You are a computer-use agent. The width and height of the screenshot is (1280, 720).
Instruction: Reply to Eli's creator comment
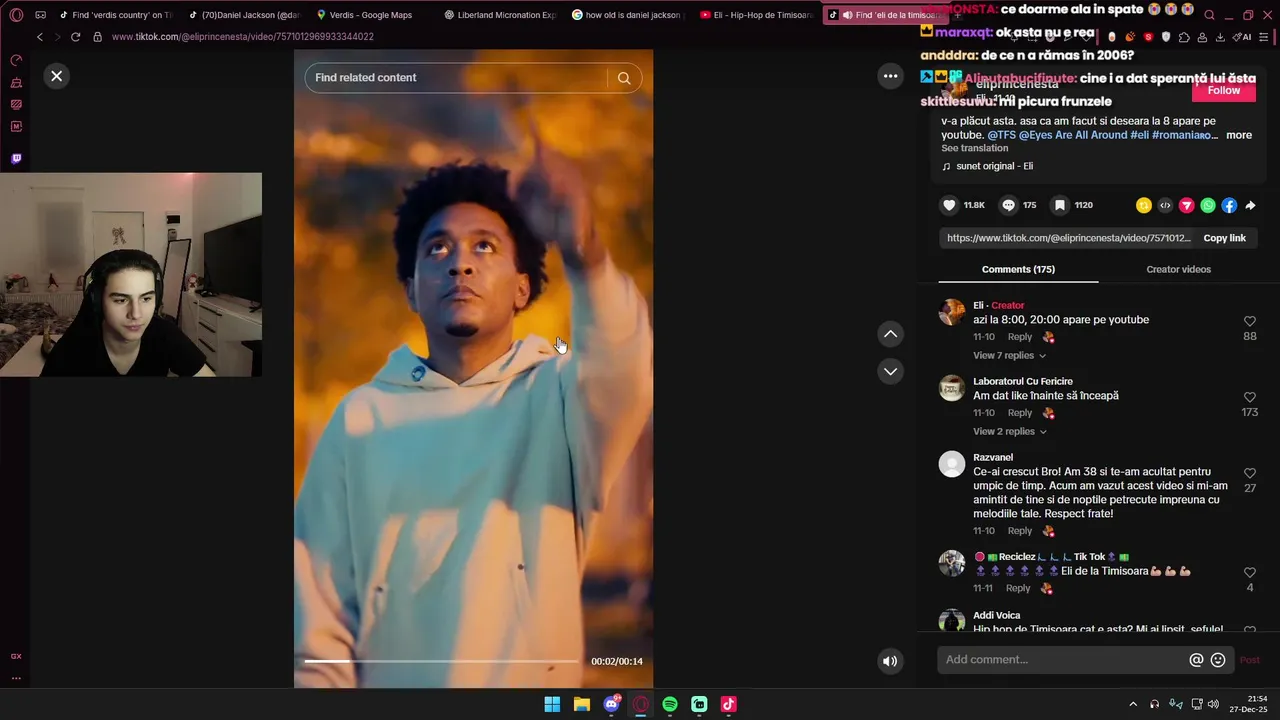1019,337
